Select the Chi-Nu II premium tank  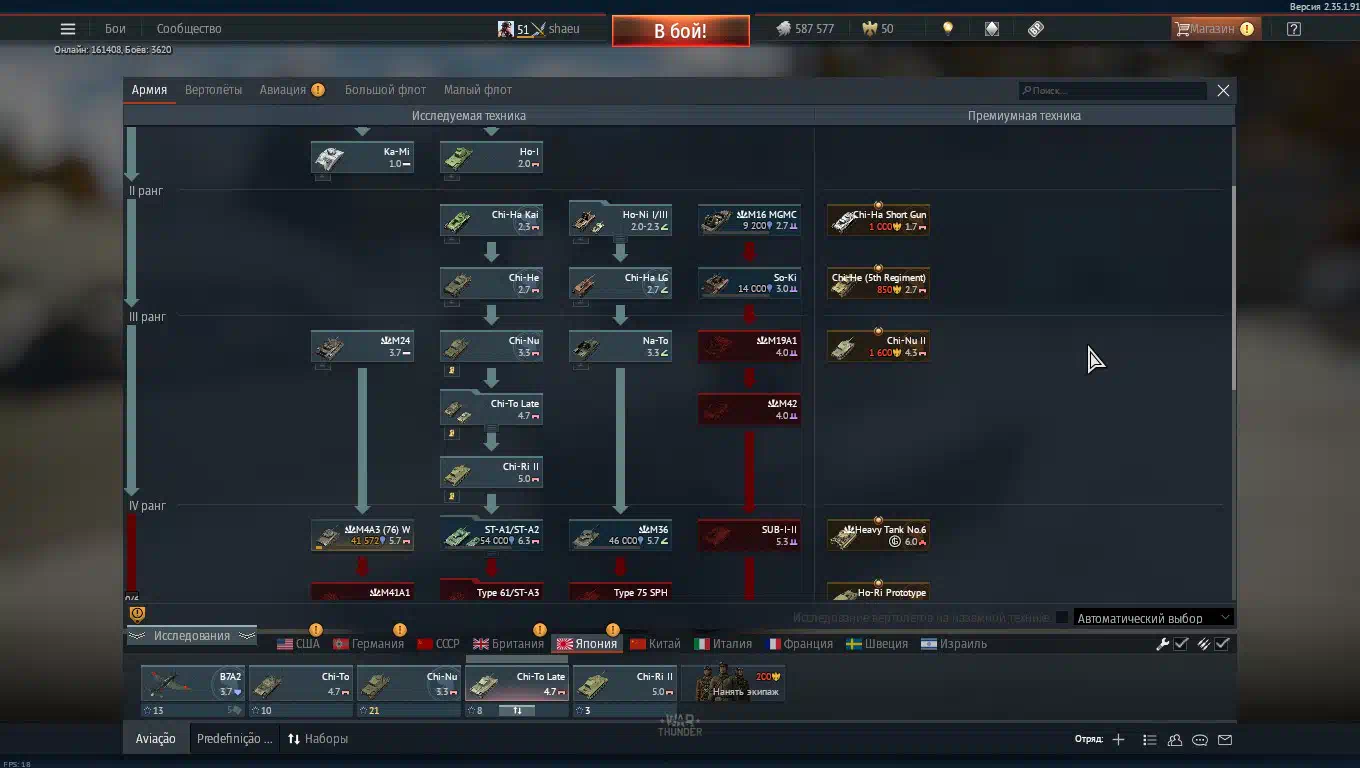[878, 347]
